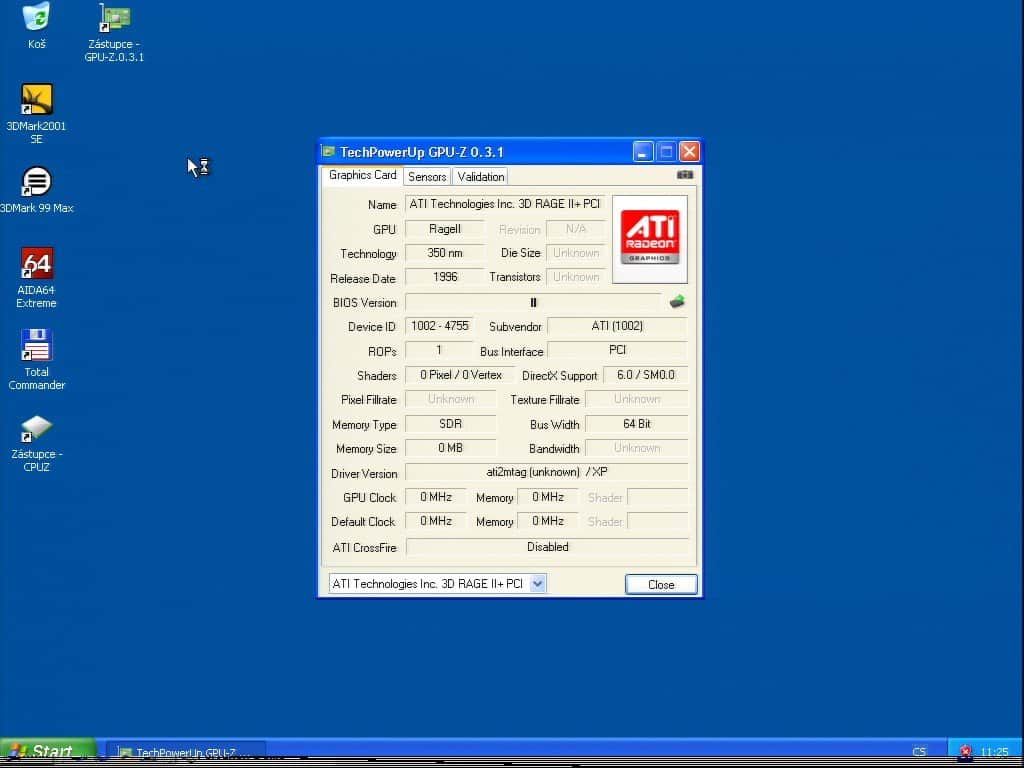Click the screenshot camera icon in GPU-Z
The width and height of the screenshot is (1024, 768).
click(x=684, y=175)
